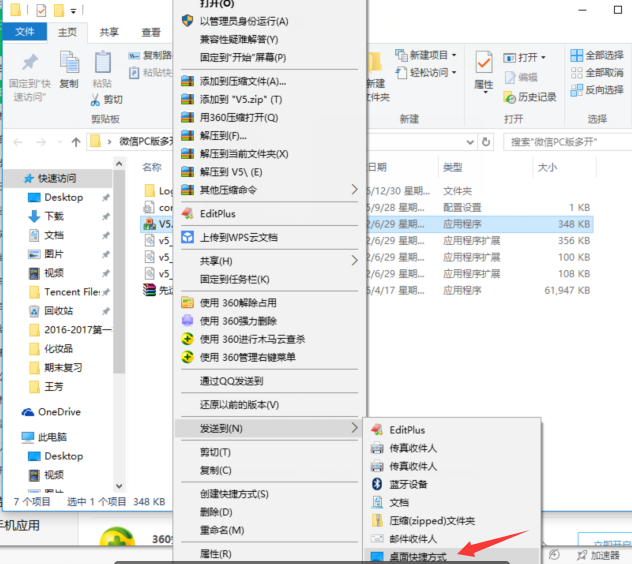Run as administrator from context menu
The image size is (632, 564).
click(244, 21)
